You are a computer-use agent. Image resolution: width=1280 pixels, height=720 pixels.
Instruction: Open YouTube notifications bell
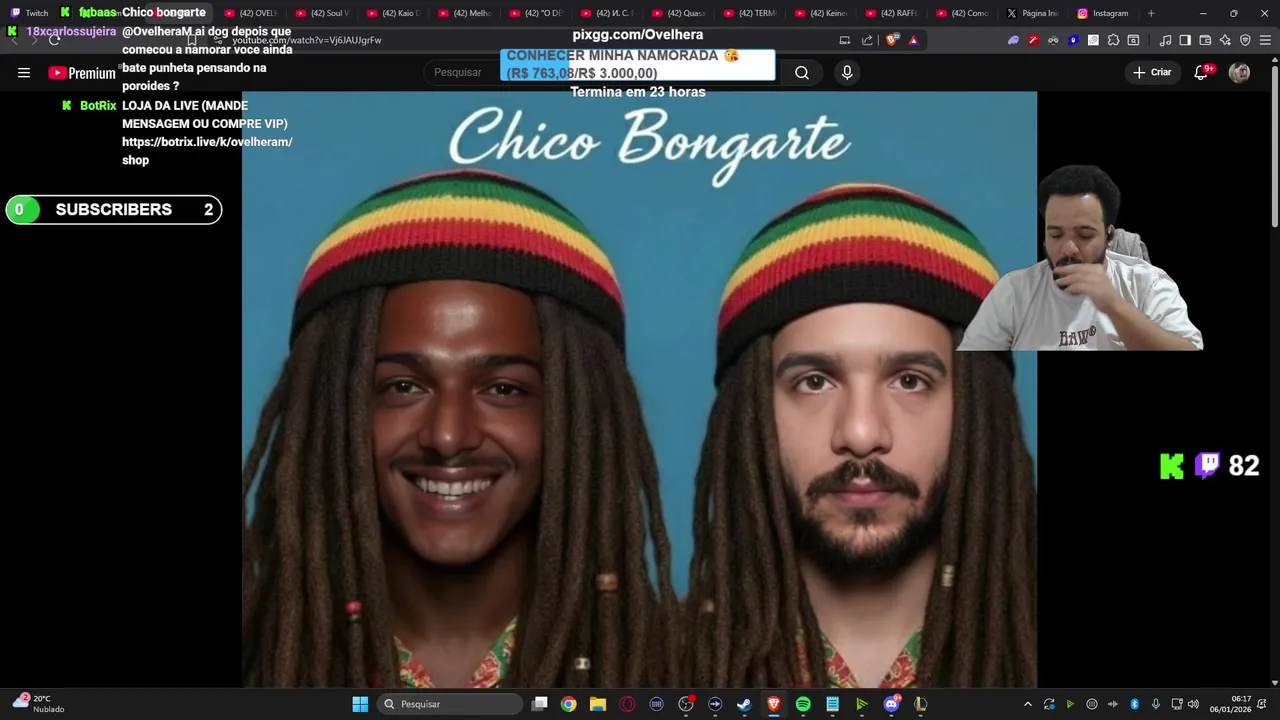(1202, 73)
